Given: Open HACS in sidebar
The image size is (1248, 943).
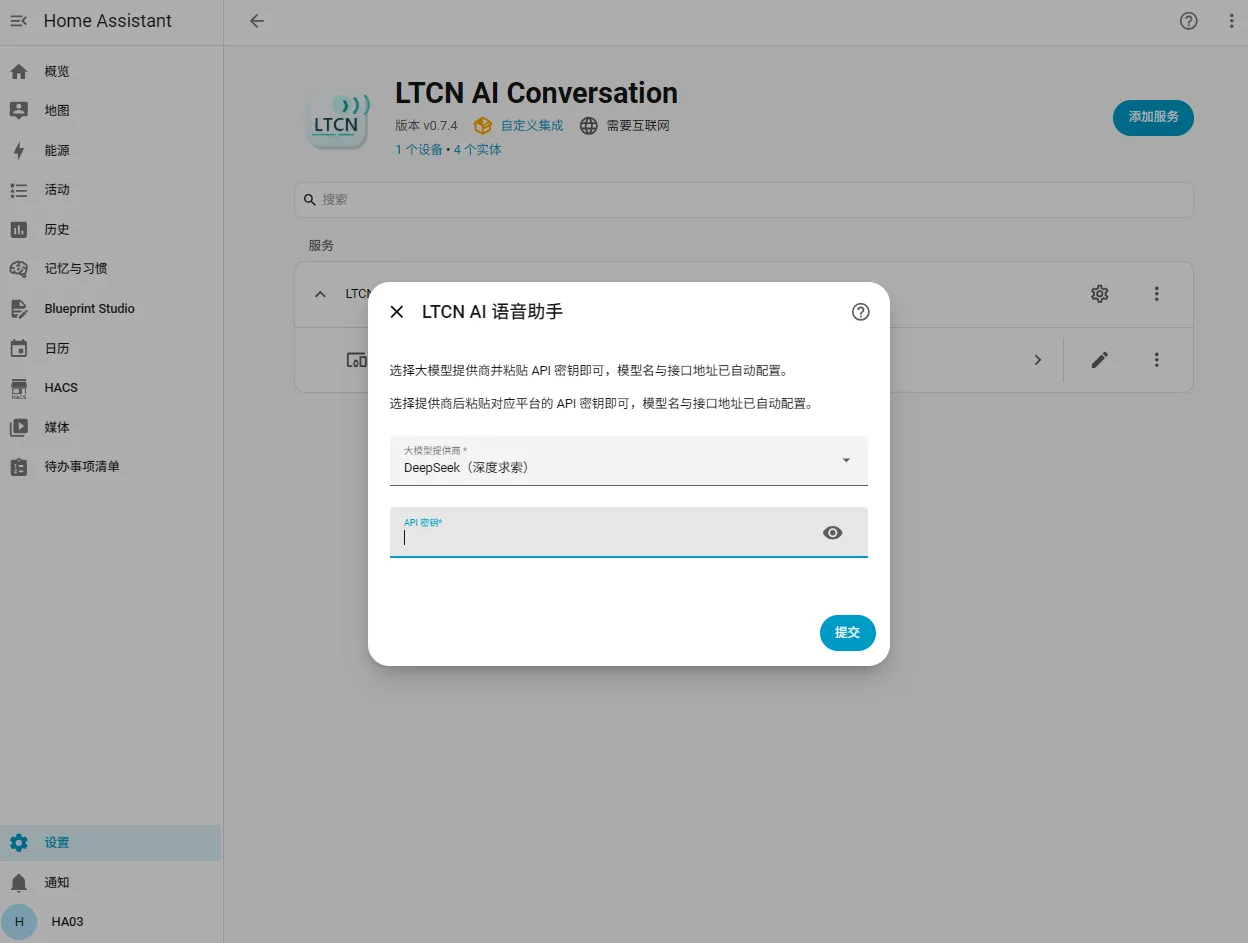Looking at the screenshot, I should pyautogui.click(x=111, y=388).
